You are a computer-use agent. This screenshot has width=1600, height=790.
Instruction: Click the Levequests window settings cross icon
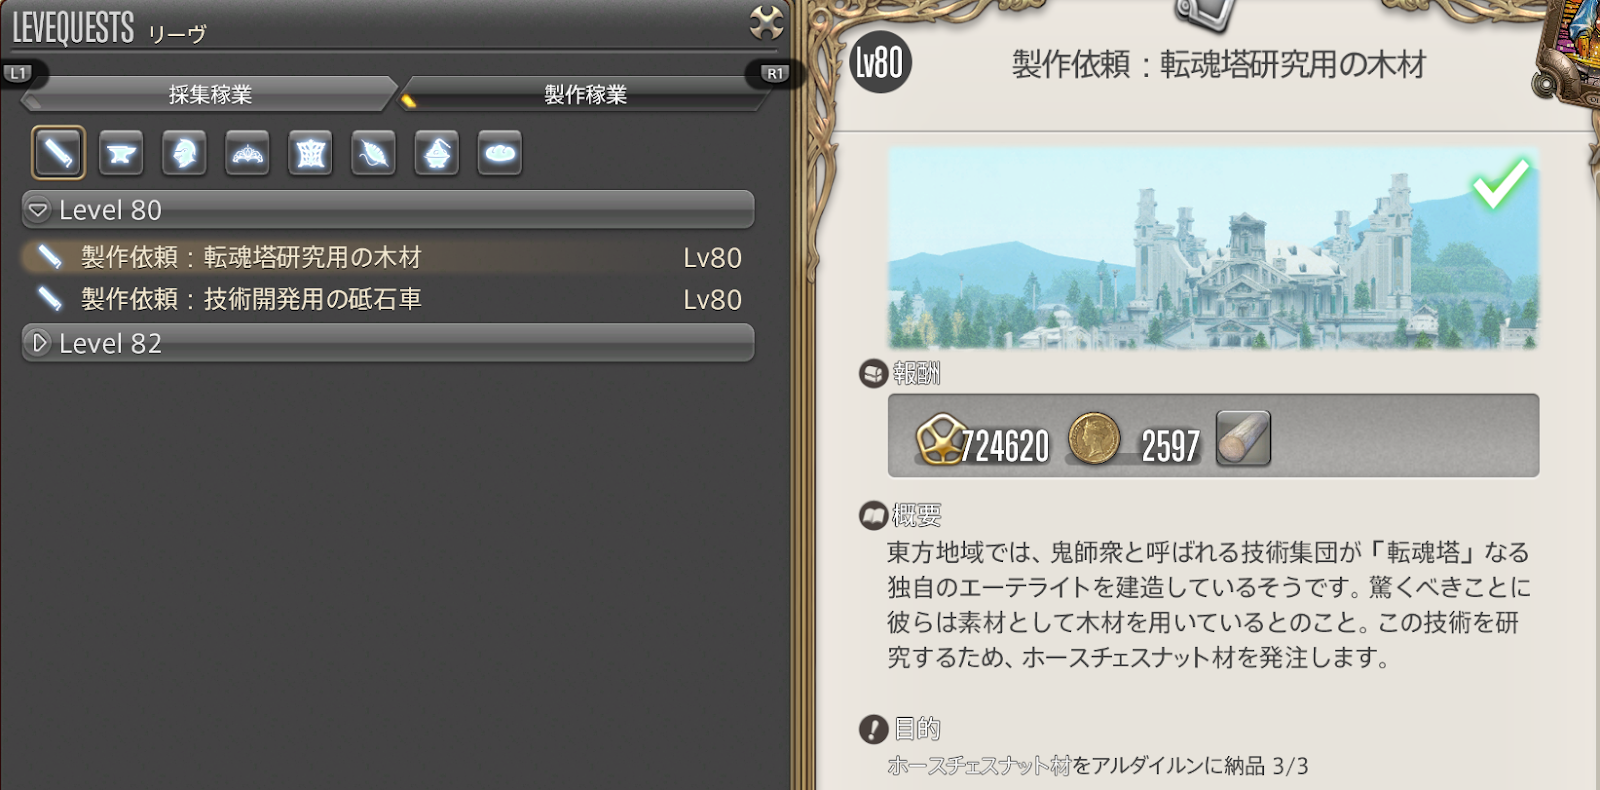(766, 22)
